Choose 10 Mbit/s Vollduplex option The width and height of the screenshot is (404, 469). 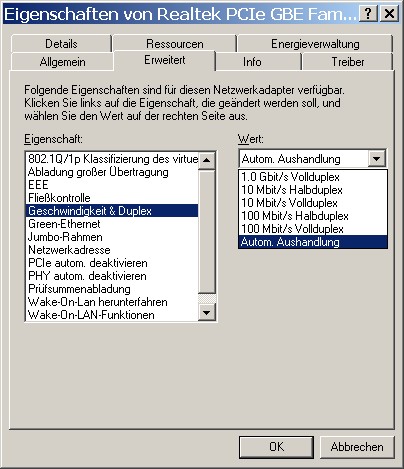coord(313,203)
